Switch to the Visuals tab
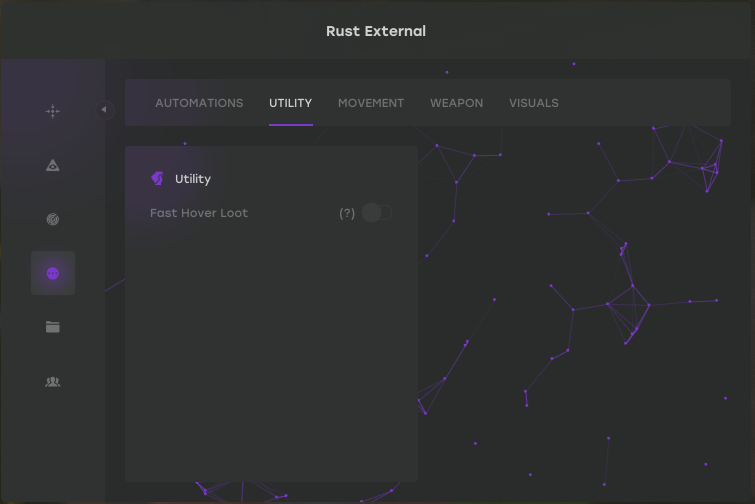This screenshot has height=504, width=755. click(x=533, y=103)
